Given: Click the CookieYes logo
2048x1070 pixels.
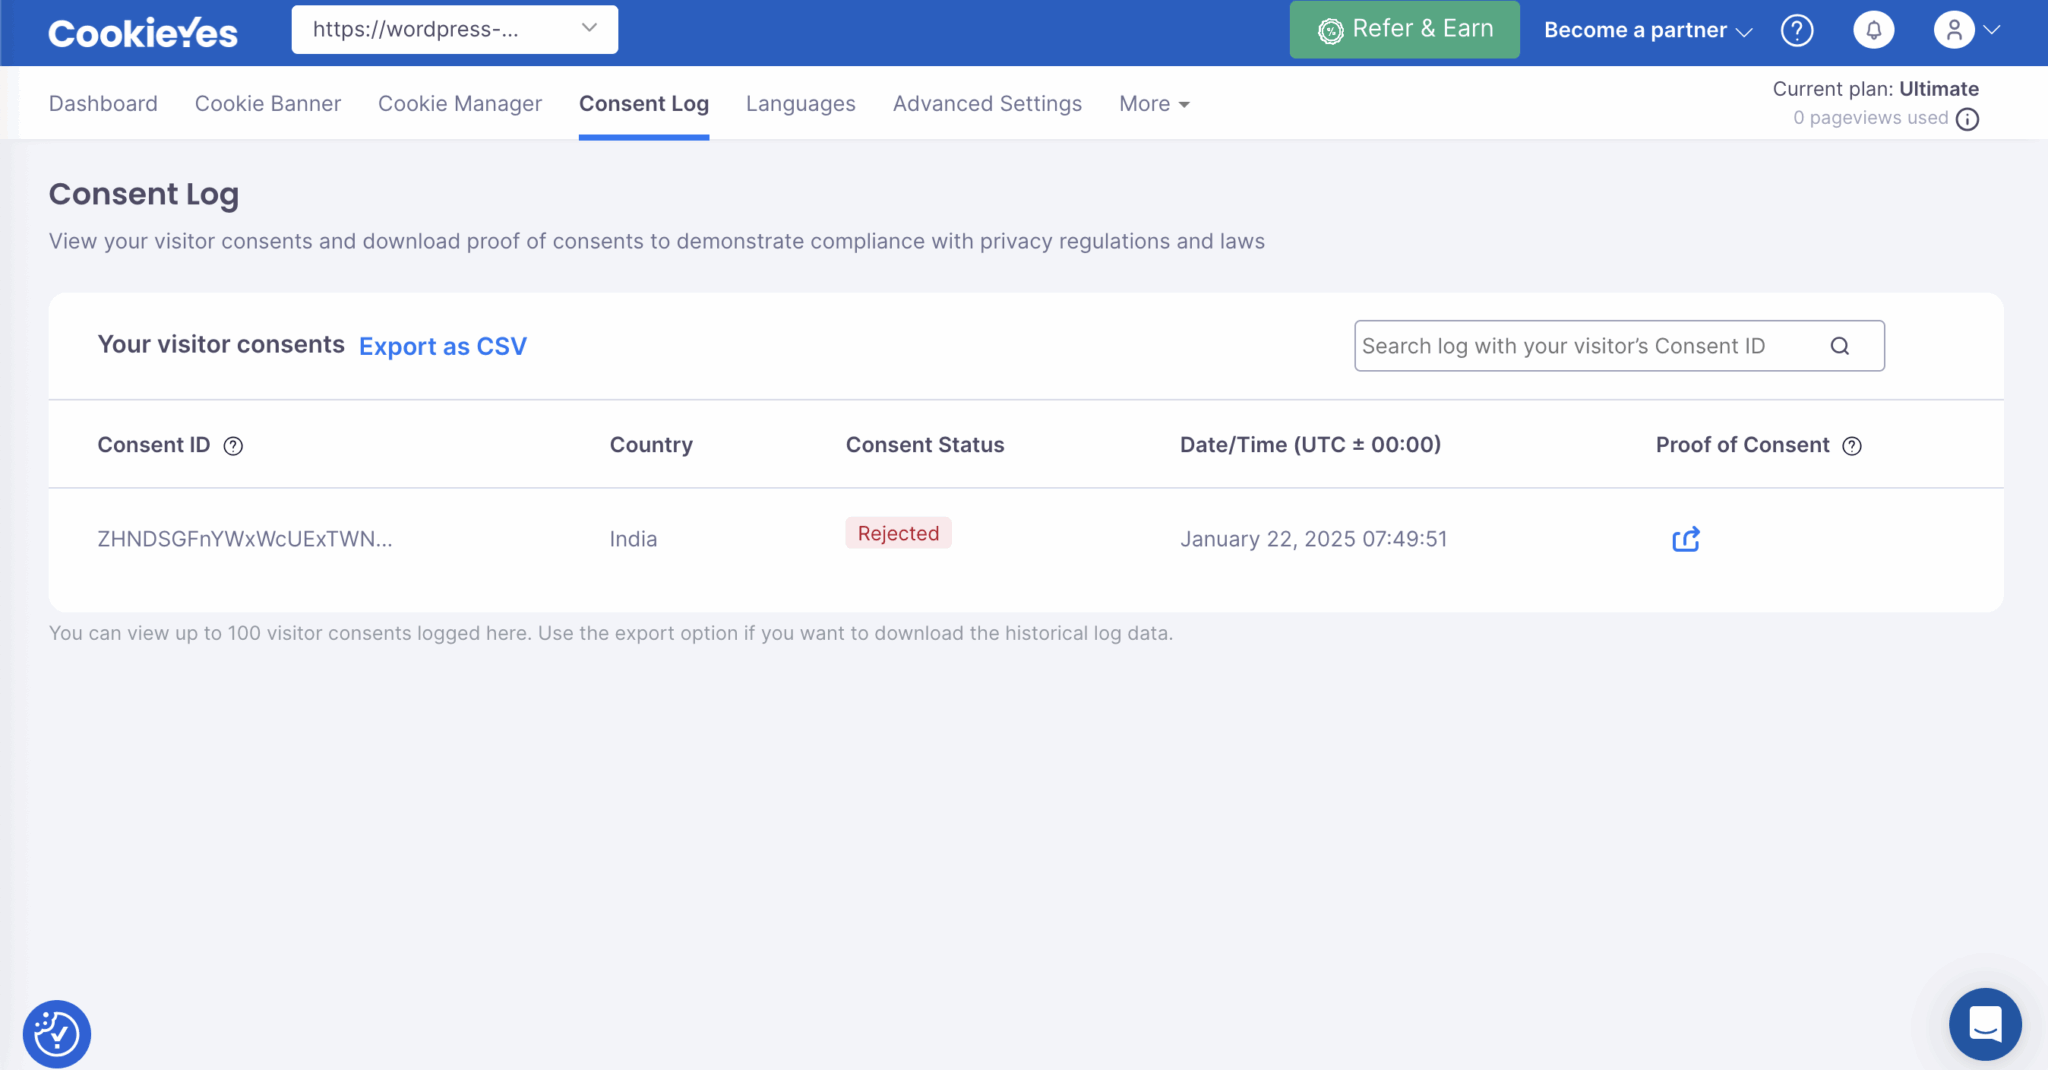Looking at the screenshot, I should click(143, 32).
